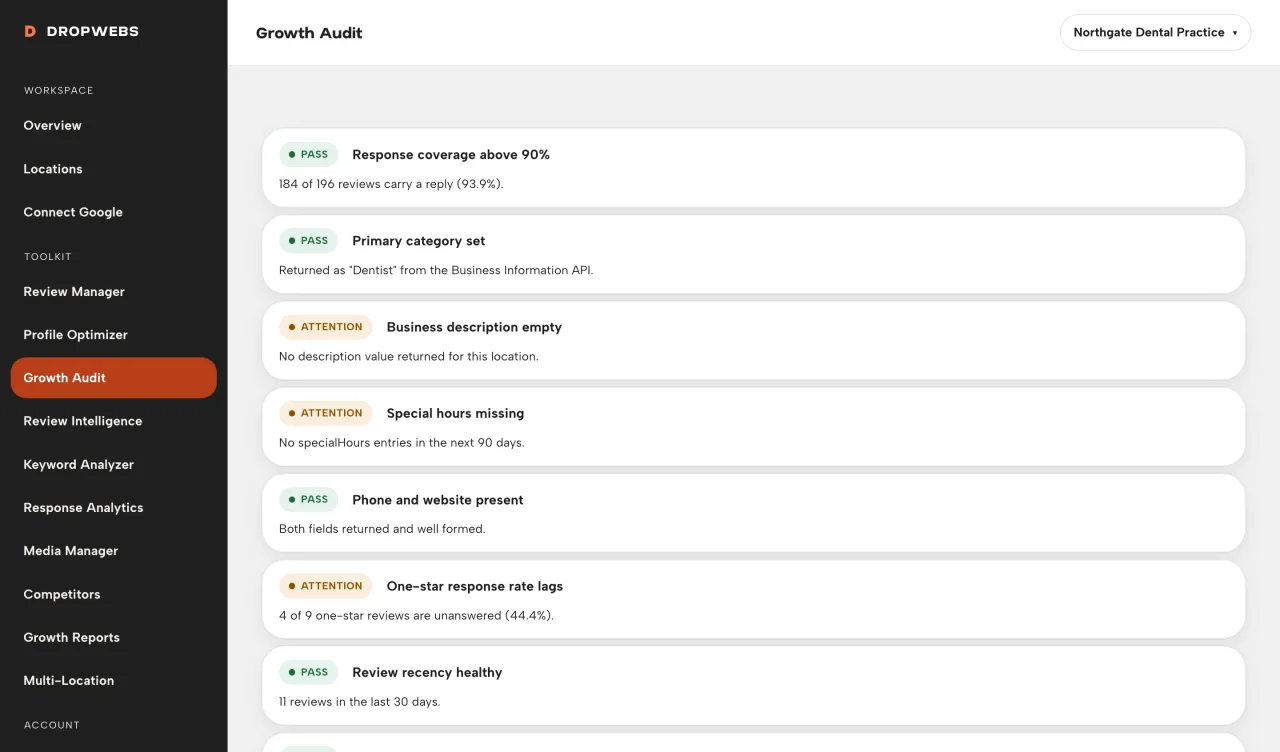Click the PASS badge on Review recency healthy

tap(308, 672)
